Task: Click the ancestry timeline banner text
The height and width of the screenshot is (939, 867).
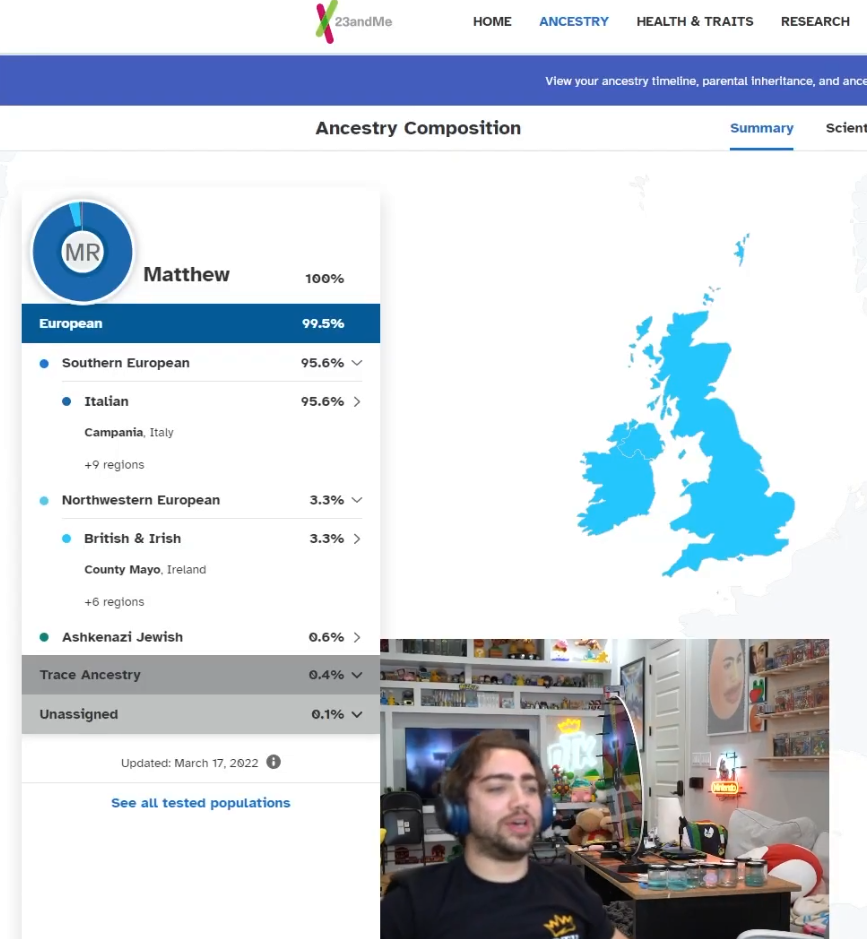Action: [x=706, y=81]
